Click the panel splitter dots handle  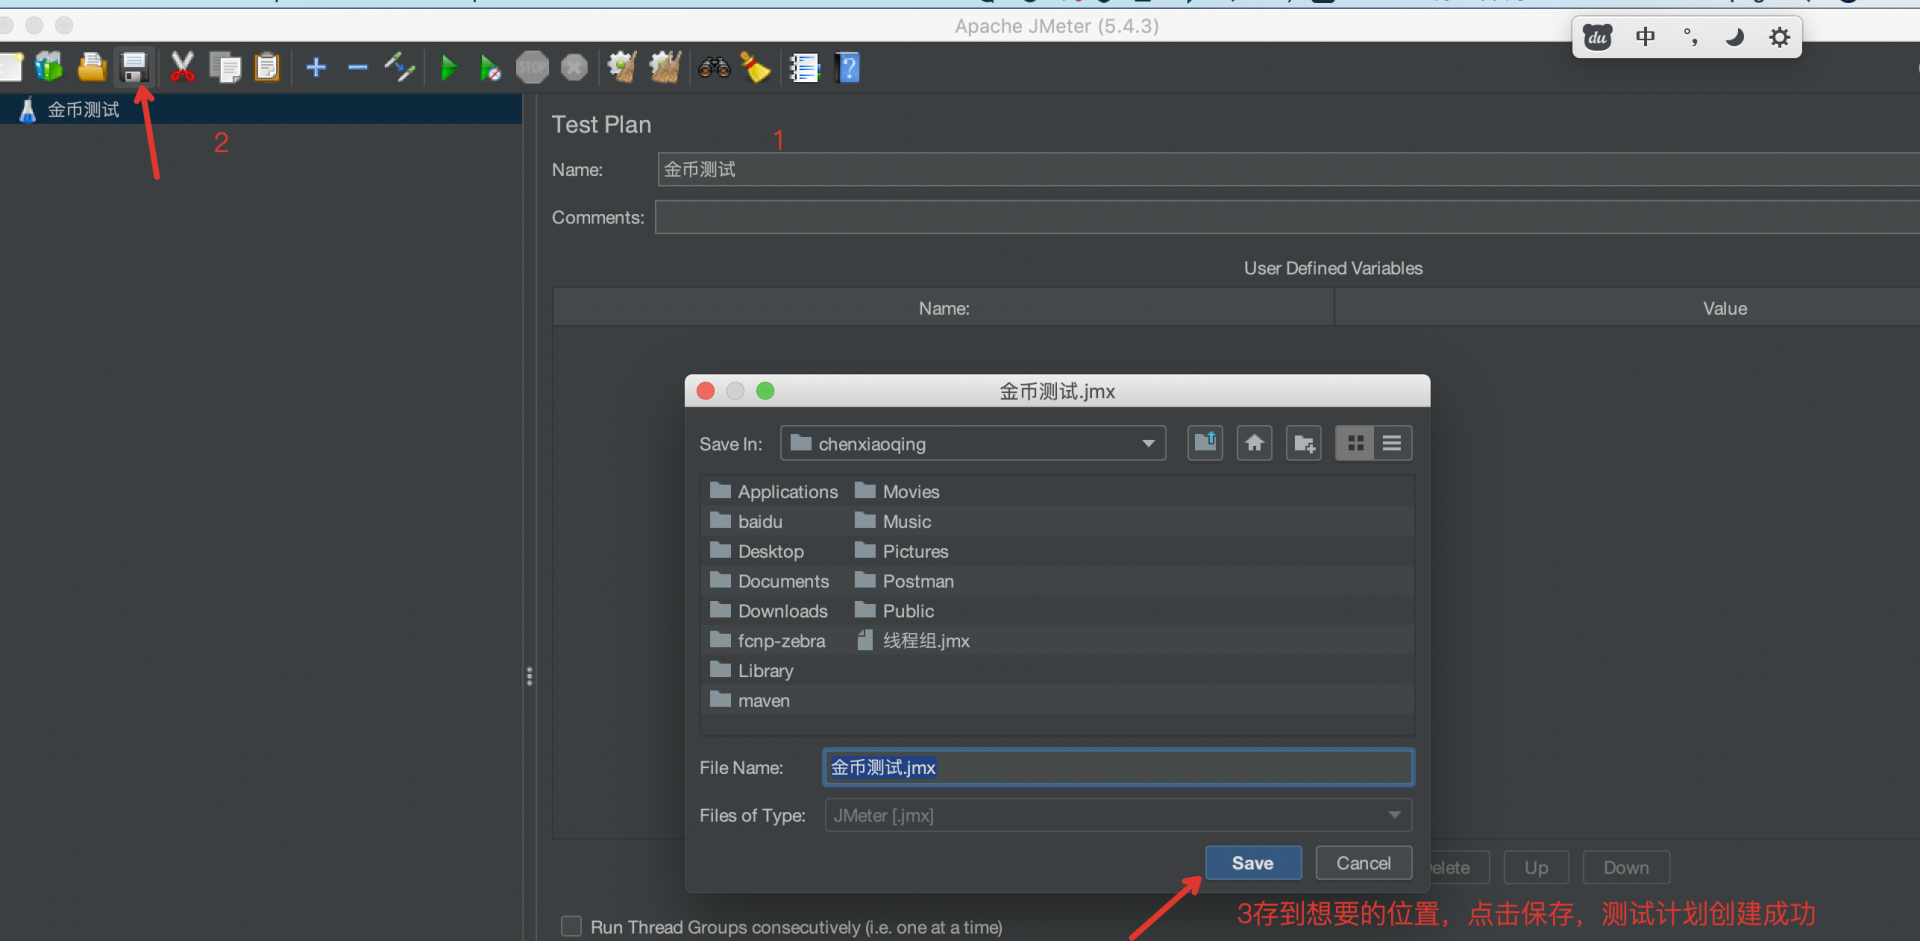[529, 677]
